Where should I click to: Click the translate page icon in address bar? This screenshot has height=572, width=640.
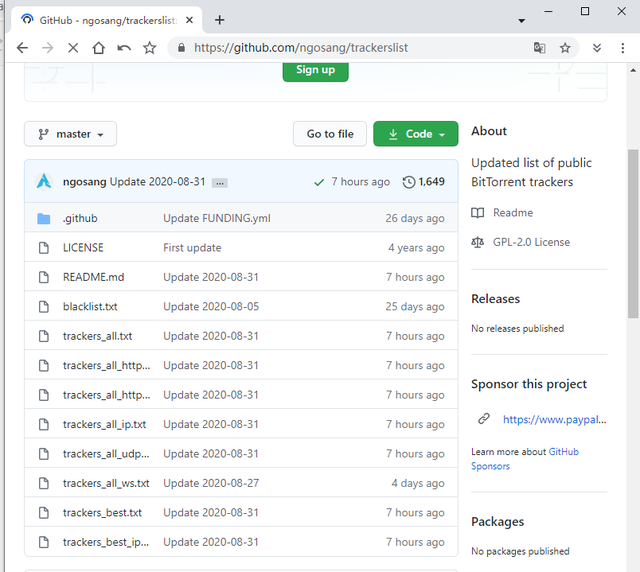pyautogui.click(x=539, y=47)
